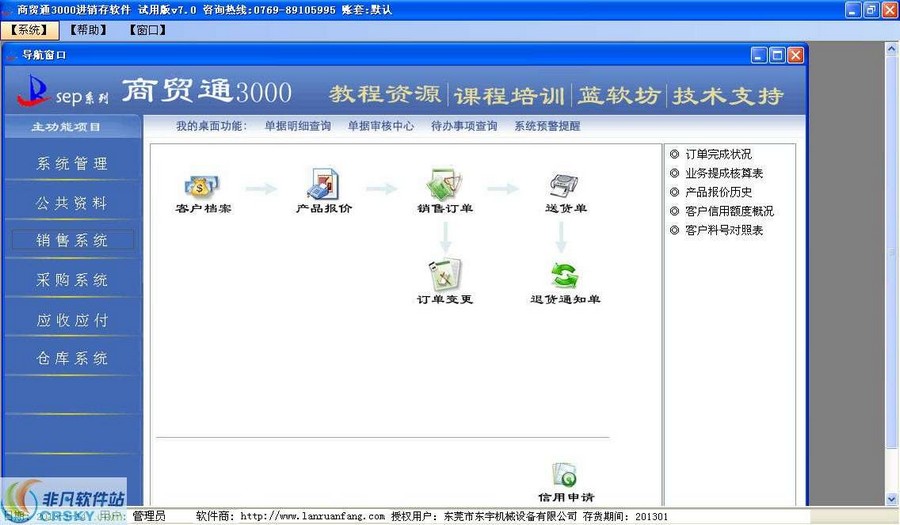Image resolution: width=900 pixels, height=525 pixels.
Task: Open the 技术支持 banner link
Action: (x=728, y=95)
